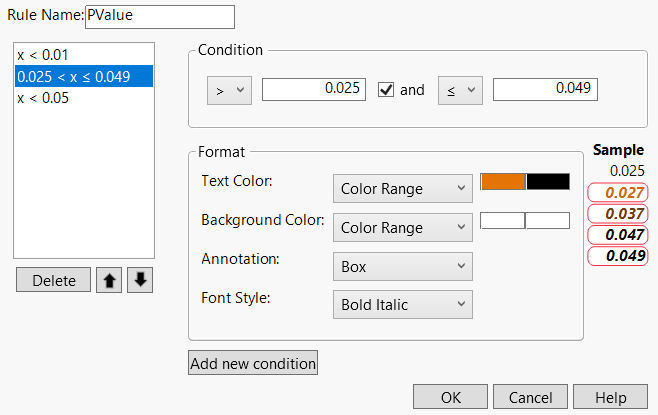Select the '0.025 < x ≤ 0.049' rule
Screen dimensions: 658x415
pyautogui.click(x=73, y=77)
